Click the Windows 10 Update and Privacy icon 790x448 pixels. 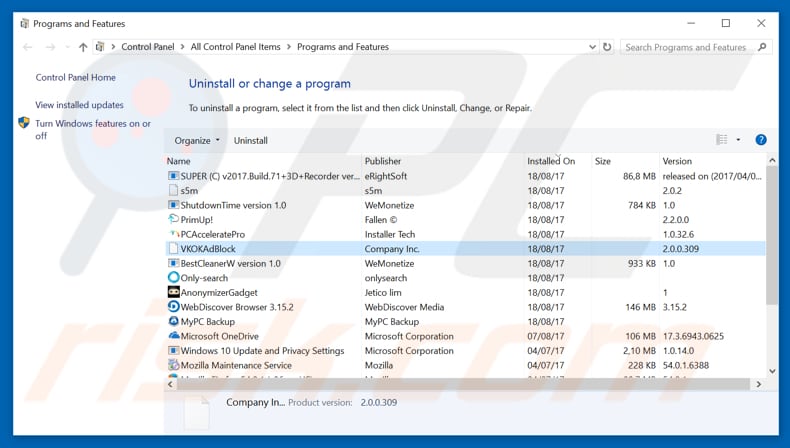point(173,350)
